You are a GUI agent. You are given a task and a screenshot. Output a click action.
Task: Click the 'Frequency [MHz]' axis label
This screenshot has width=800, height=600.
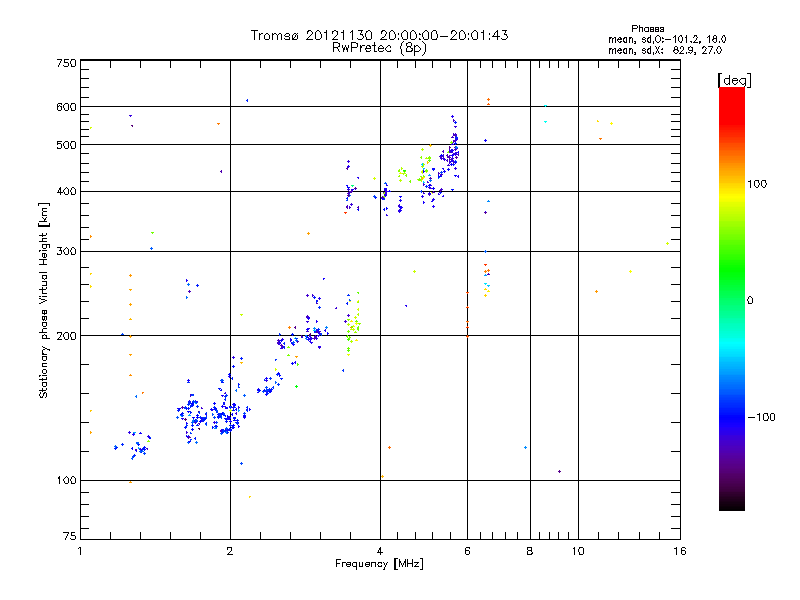coord(379,564)
